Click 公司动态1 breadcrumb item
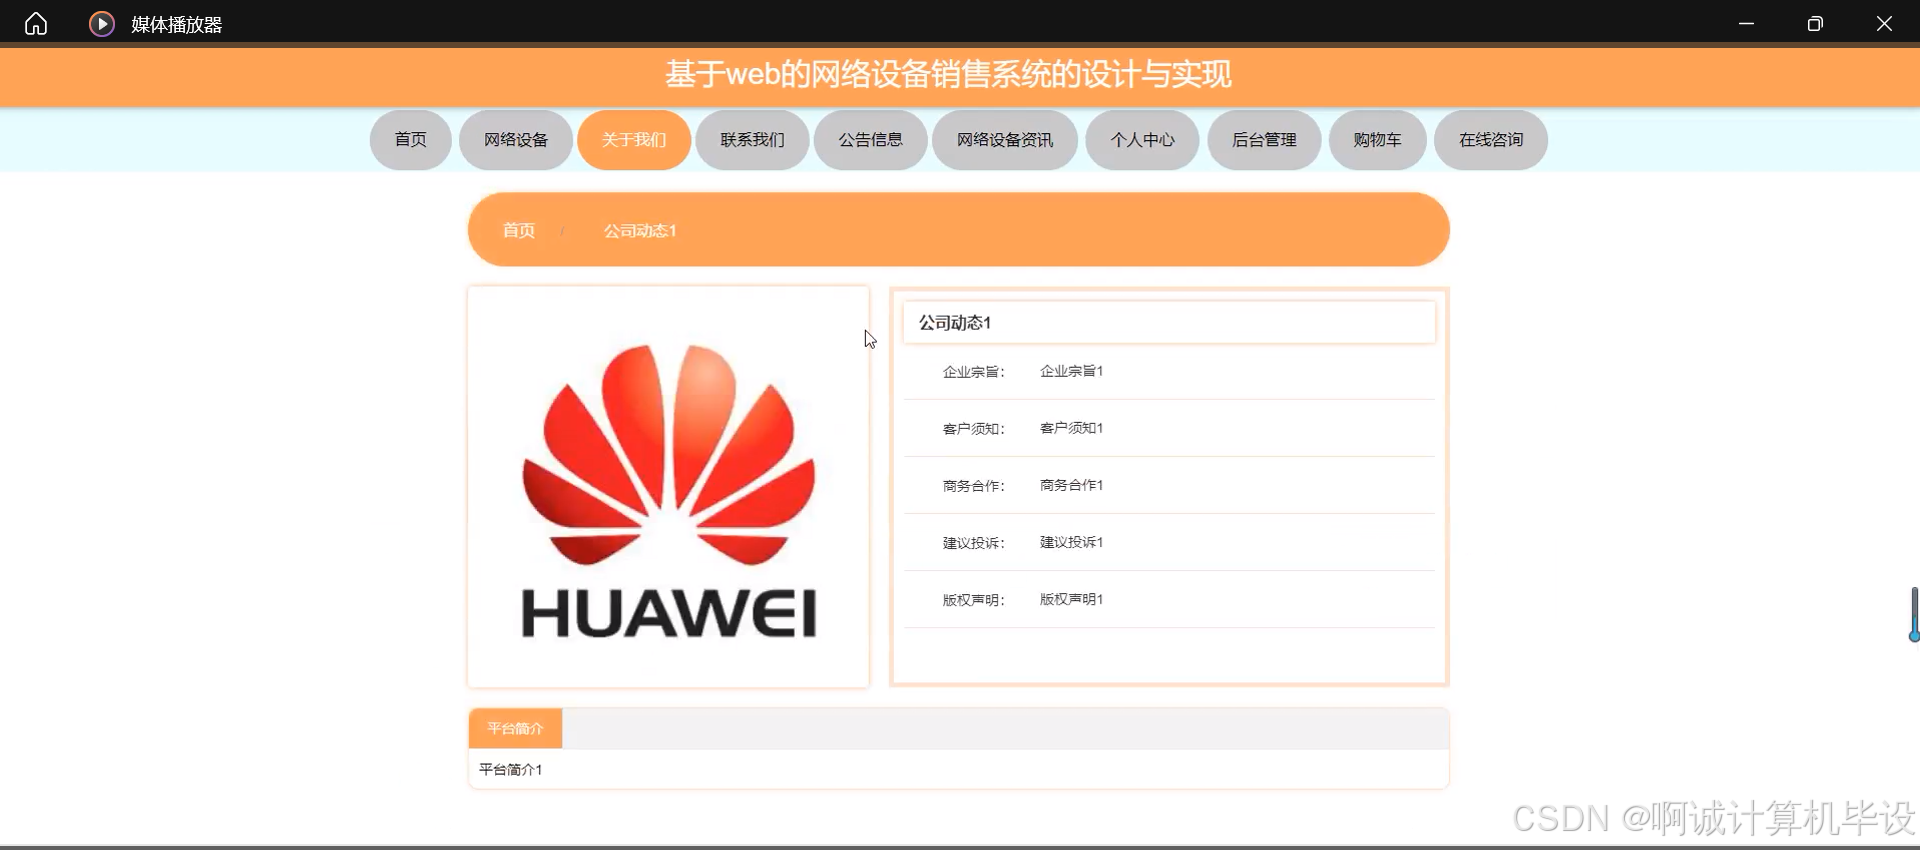The height and width of the screenshot is (850, 1920). click(x=640, y=231)
